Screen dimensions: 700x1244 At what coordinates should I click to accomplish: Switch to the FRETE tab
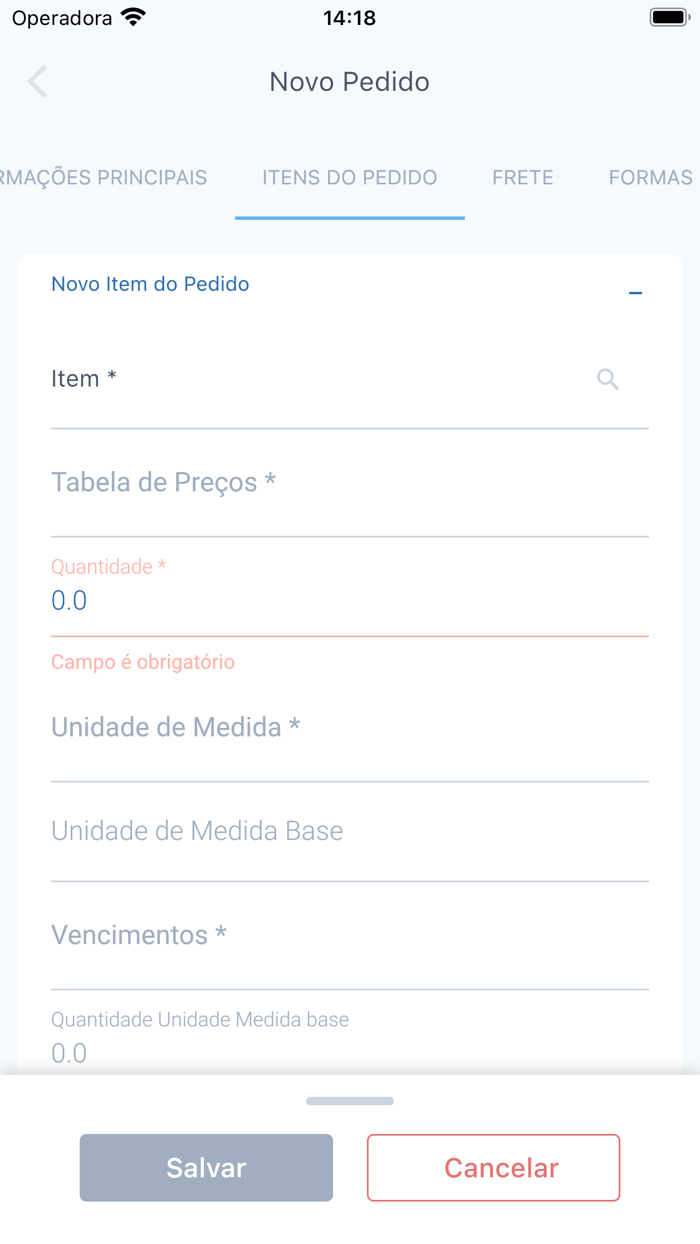click(522, 177)
